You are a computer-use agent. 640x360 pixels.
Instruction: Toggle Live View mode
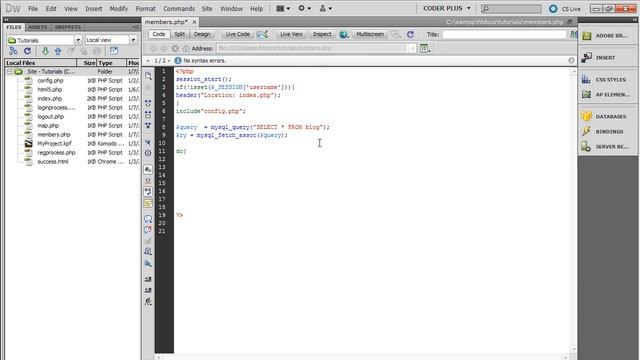pyautogui.click(x=291, y=34)
